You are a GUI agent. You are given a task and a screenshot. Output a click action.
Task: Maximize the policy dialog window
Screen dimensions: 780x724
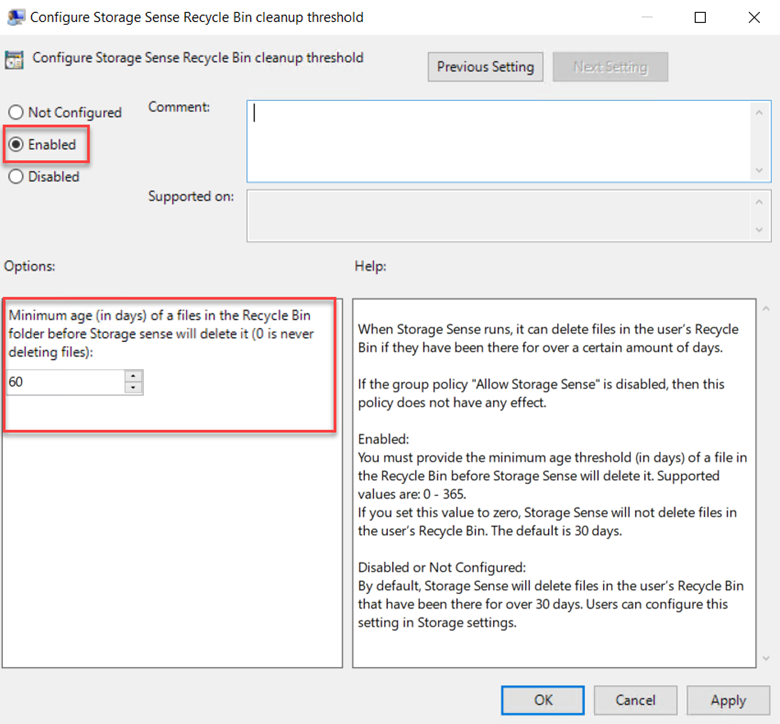[x=700, y=17]
